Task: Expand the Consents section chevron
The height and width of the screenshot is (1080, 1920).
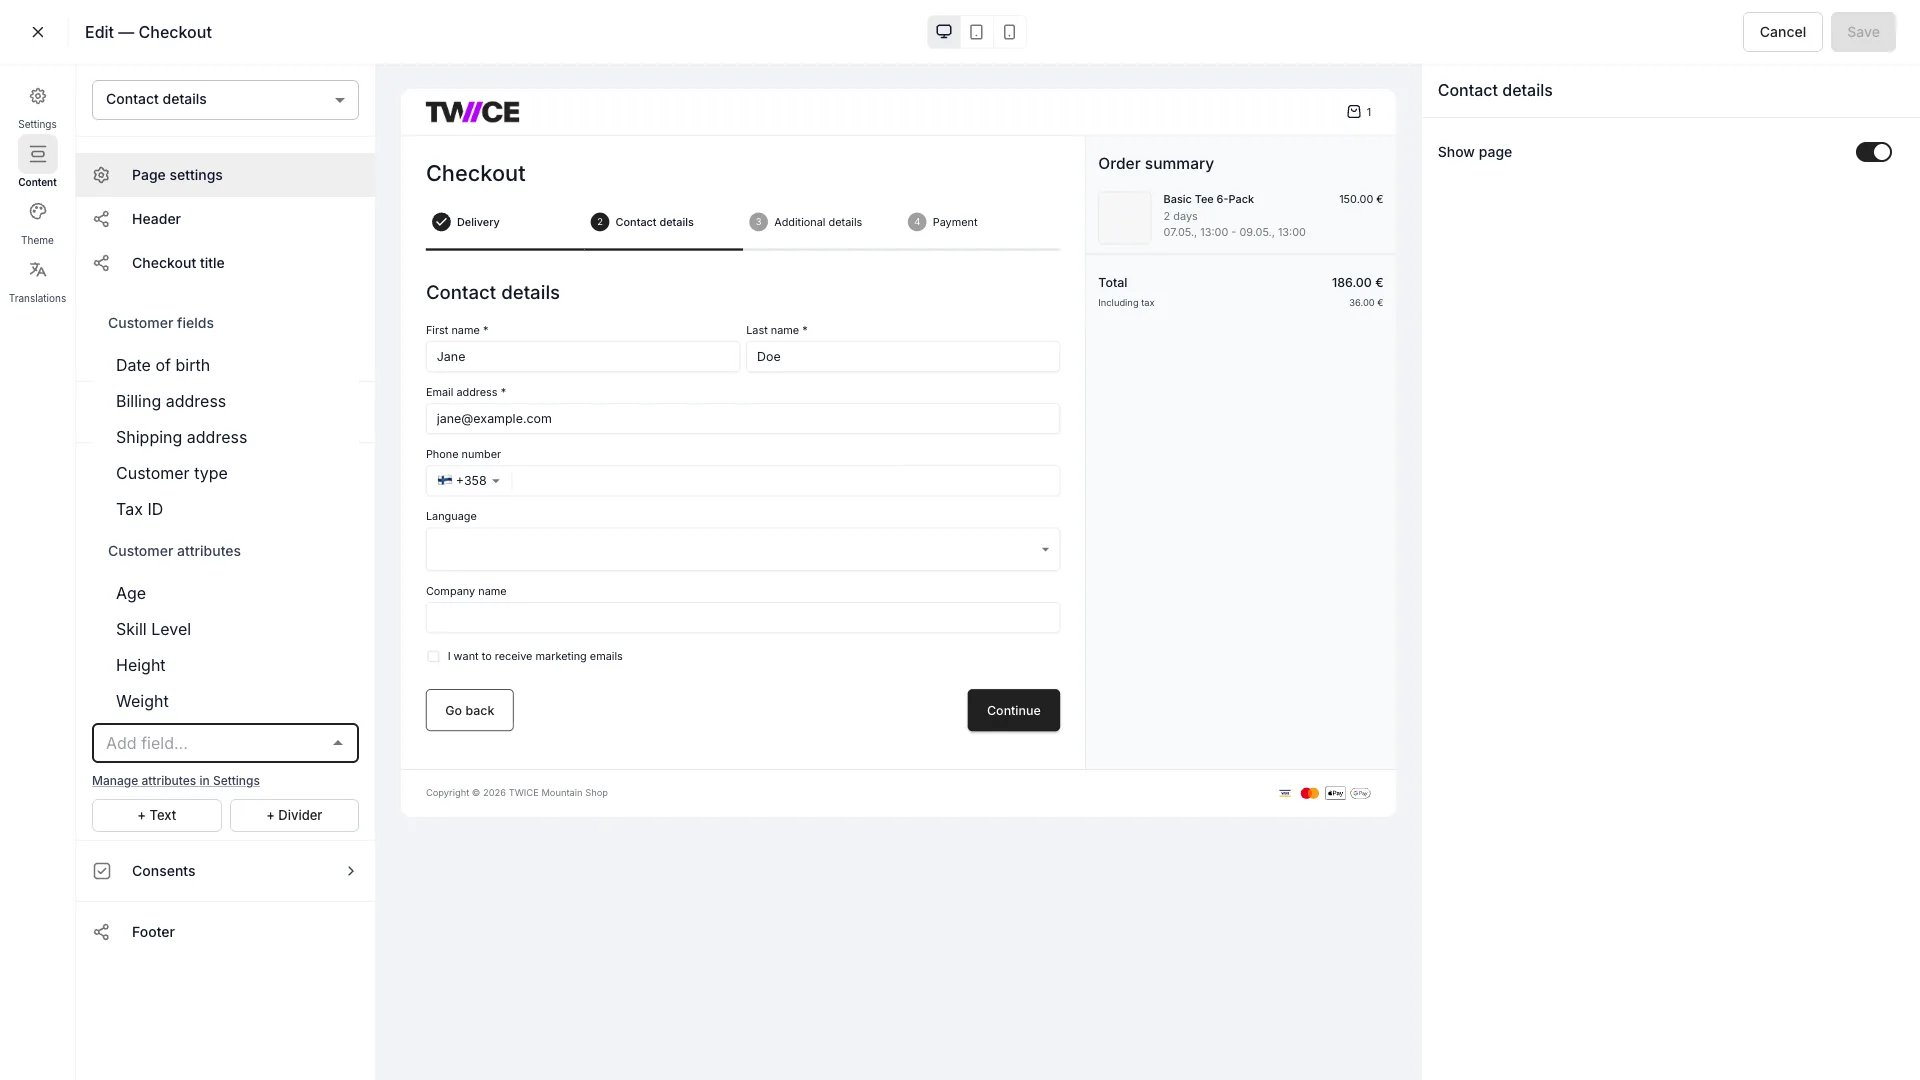Action: coord(350,871)
